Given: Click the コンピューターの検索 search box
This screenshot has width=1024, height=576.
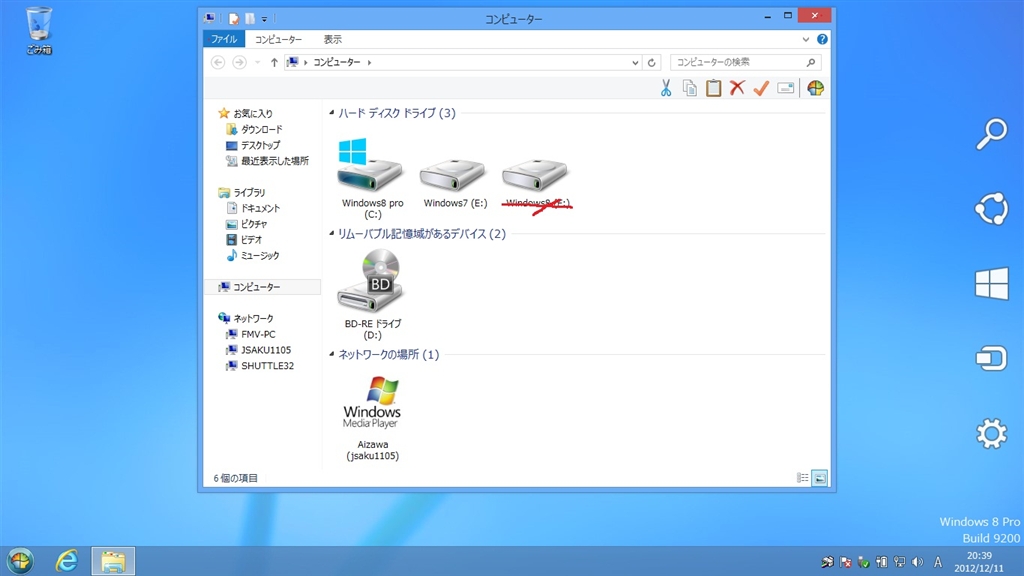Looking at the screenshot, I should [745, 62].
